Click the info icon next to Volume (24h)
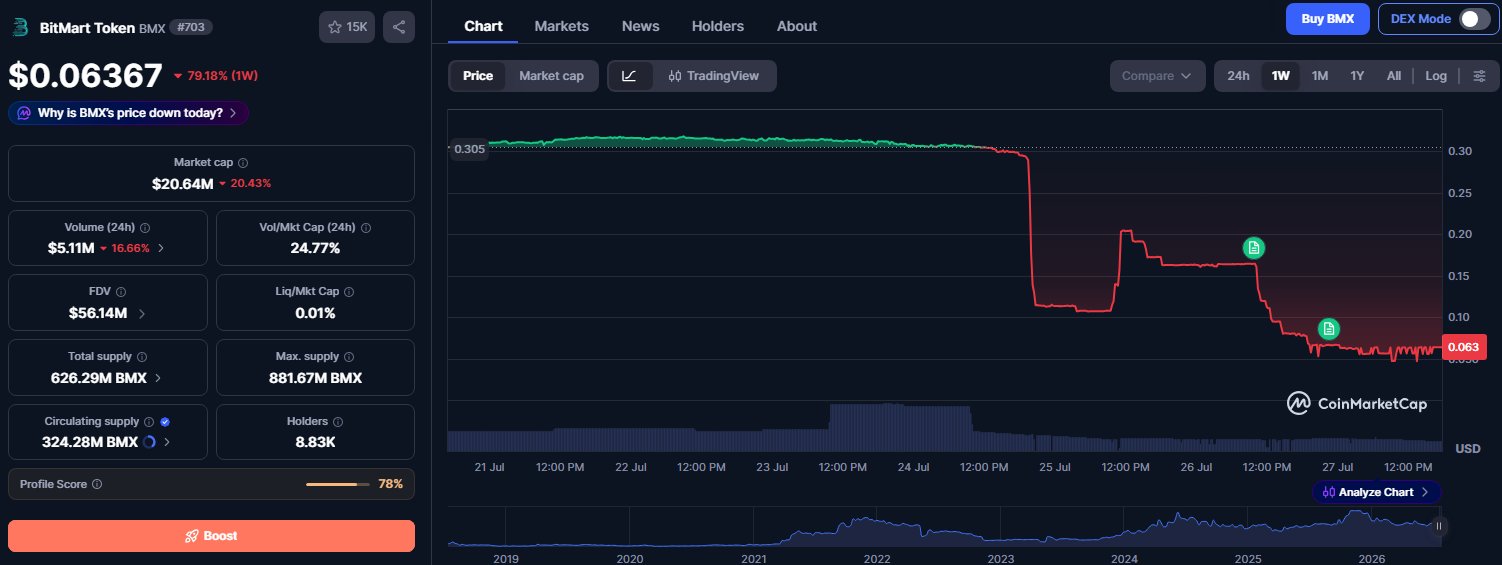The image size is (1502, 565). 145,228
